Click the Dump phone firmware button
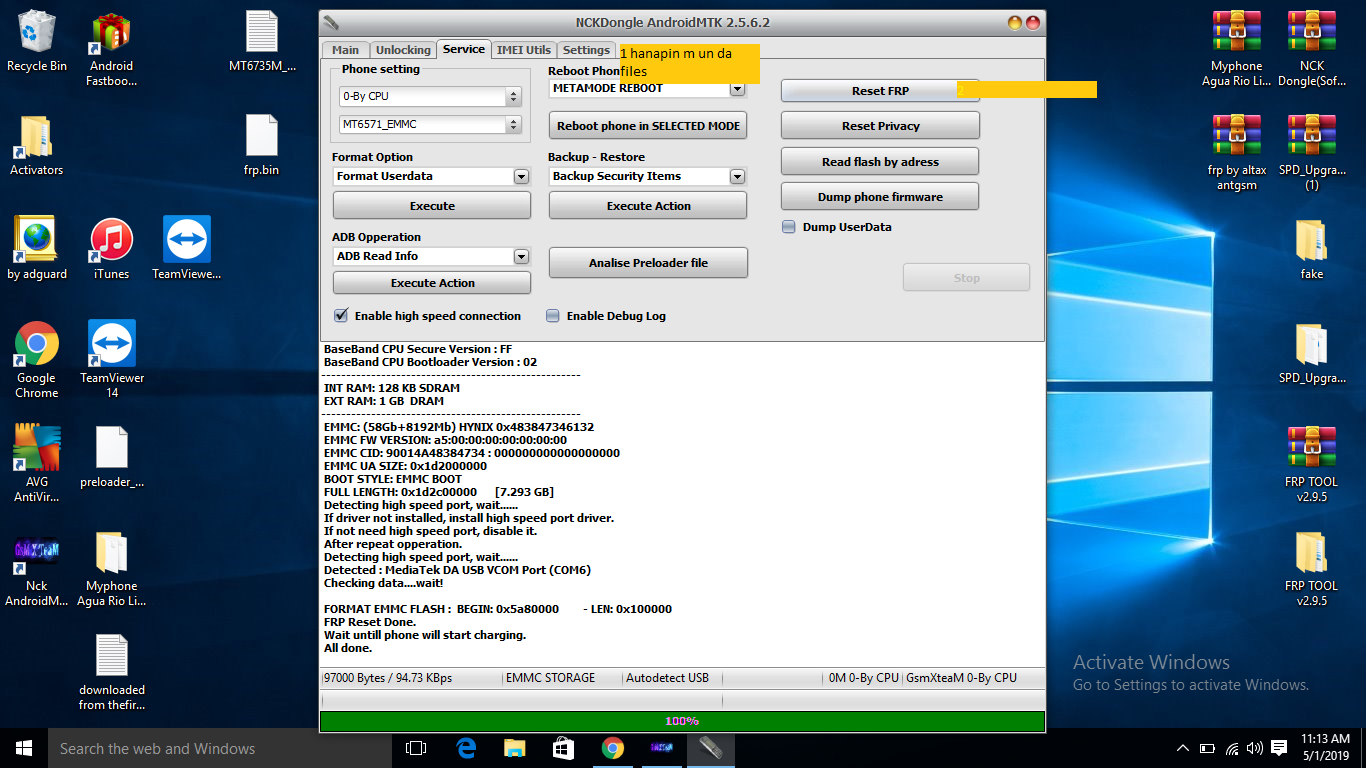Viewport: 1366px width, 768px height. (880, 197)
